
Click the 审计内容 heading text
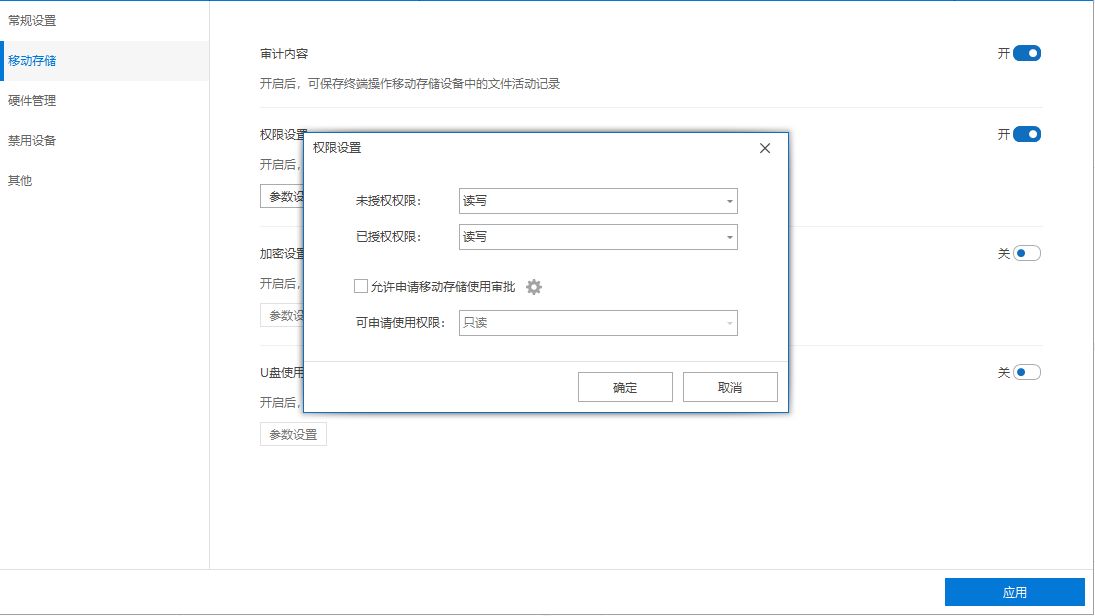point(284,54)
